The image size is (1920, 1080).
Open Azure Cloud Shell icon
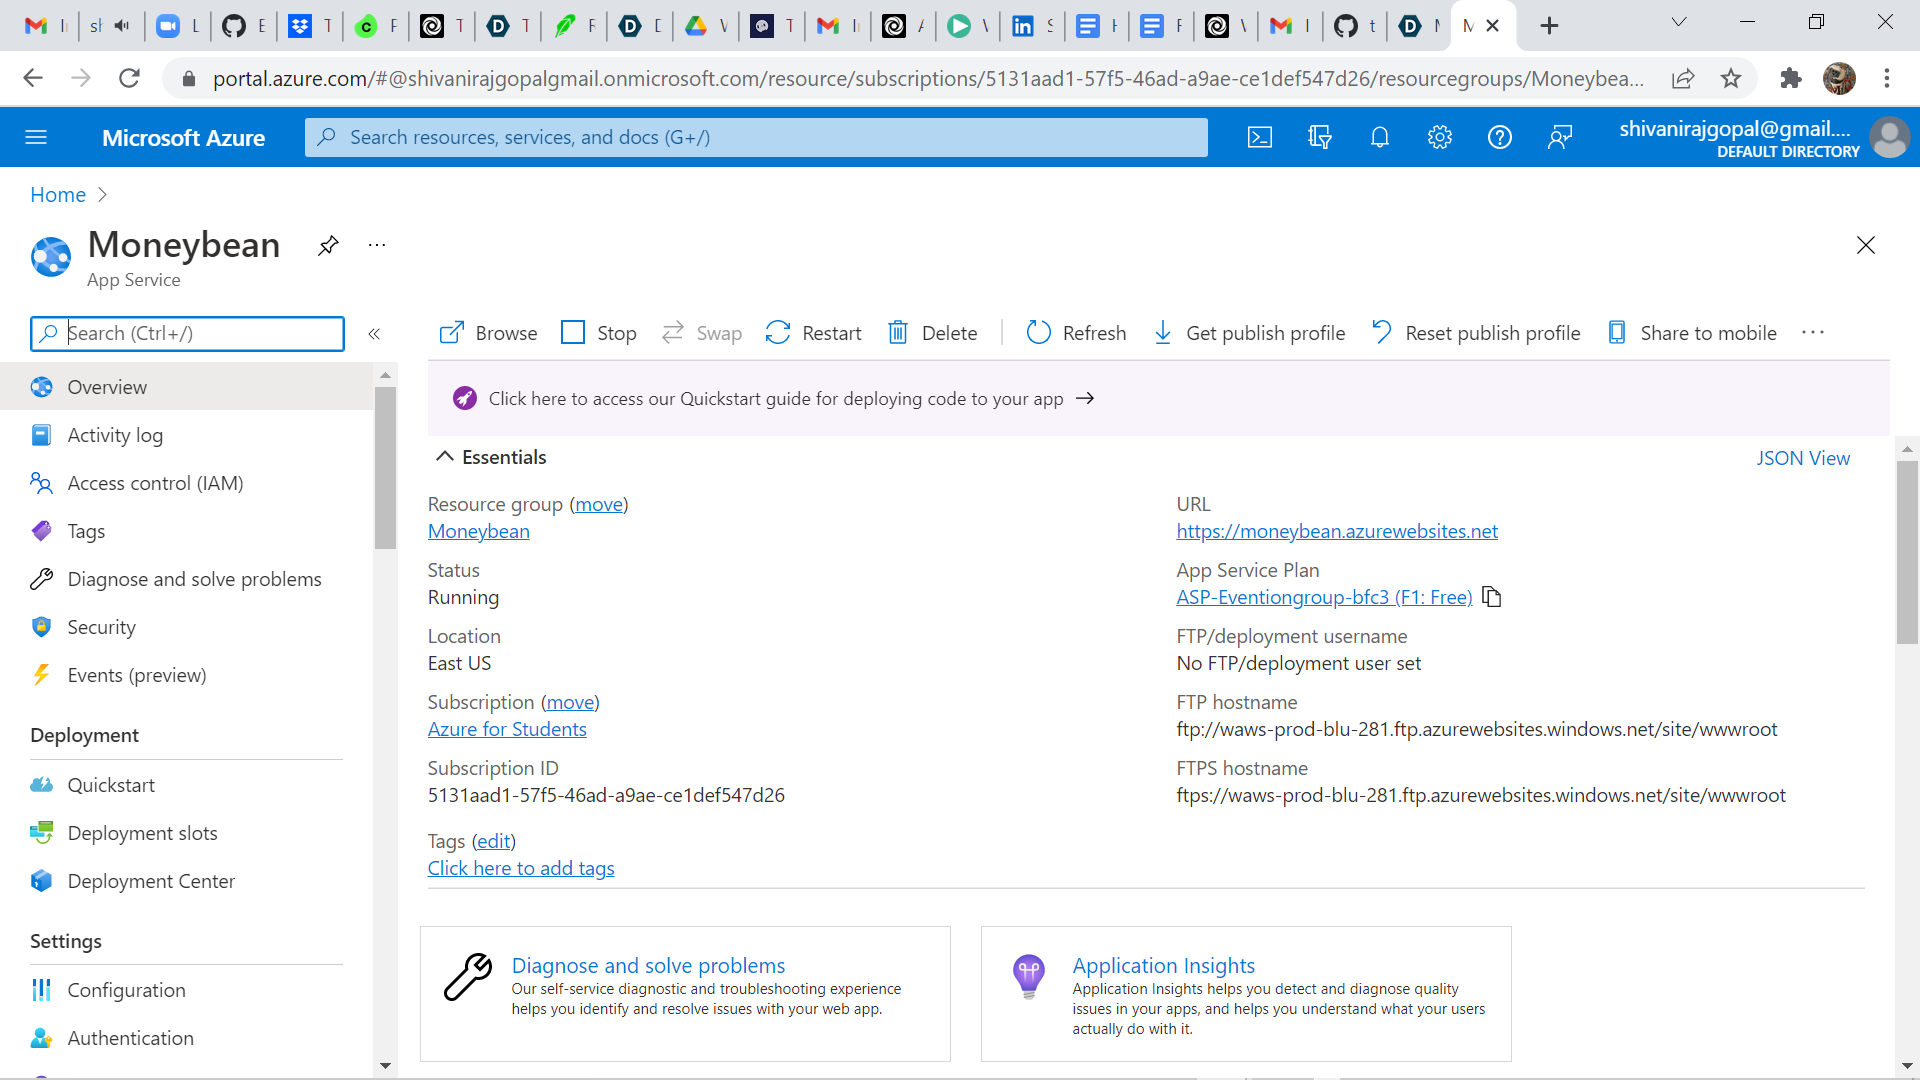click(1260, 138)
